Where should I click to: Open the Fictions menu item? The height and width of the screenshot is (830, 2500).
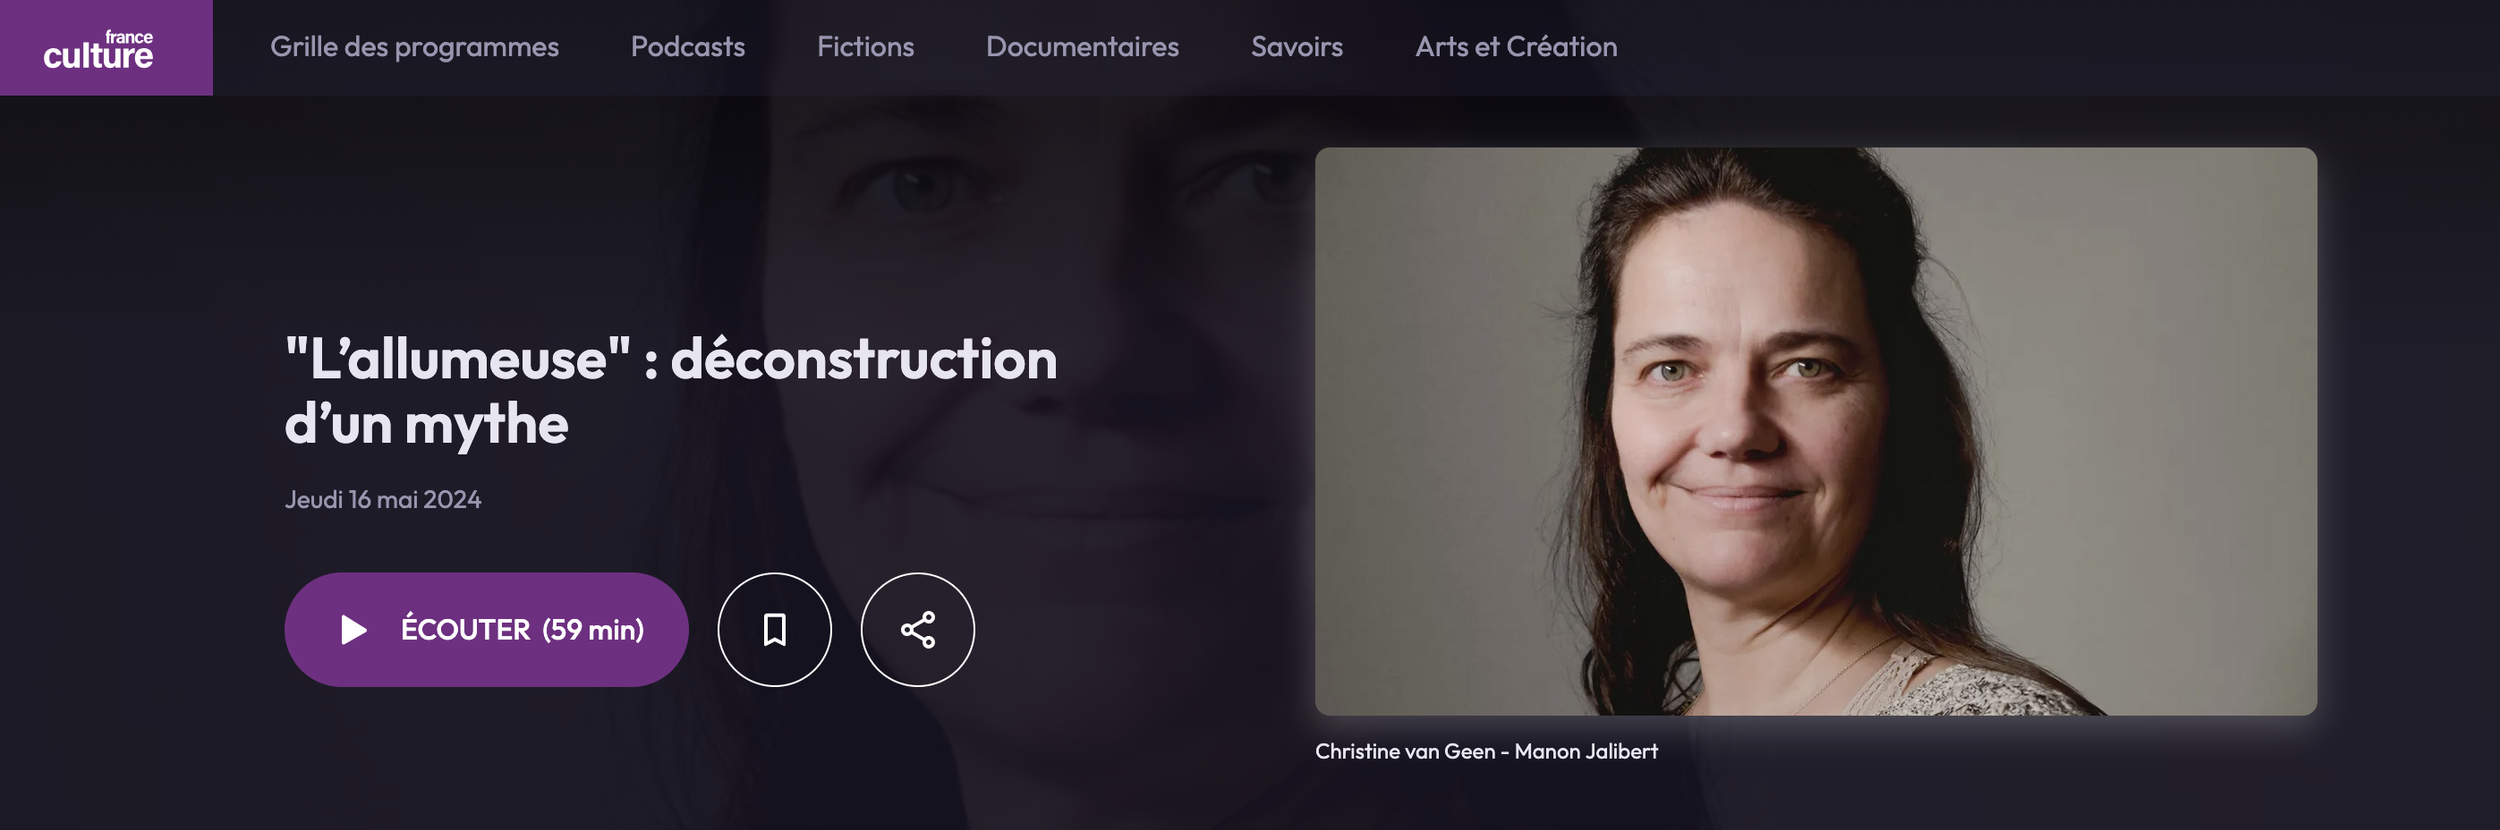(x=865, y=47)
